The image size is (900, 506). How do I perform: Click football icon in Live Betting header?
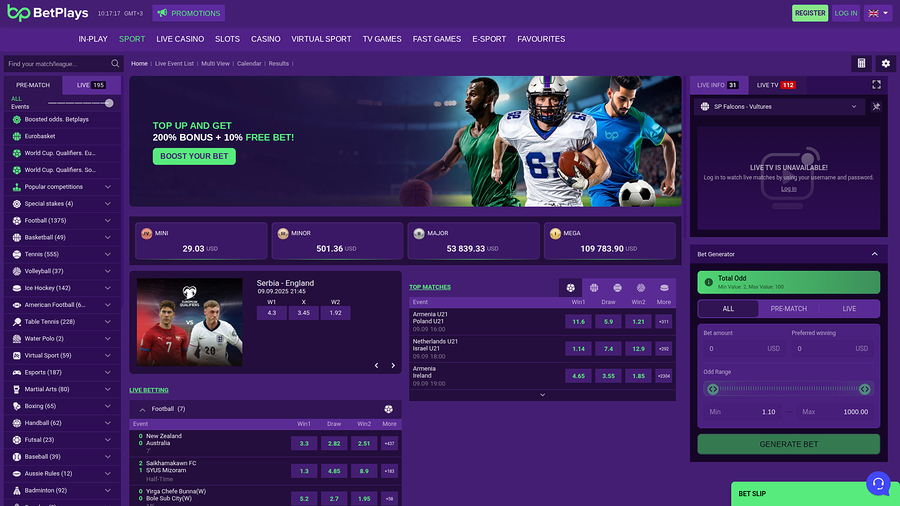coord(389,409)
